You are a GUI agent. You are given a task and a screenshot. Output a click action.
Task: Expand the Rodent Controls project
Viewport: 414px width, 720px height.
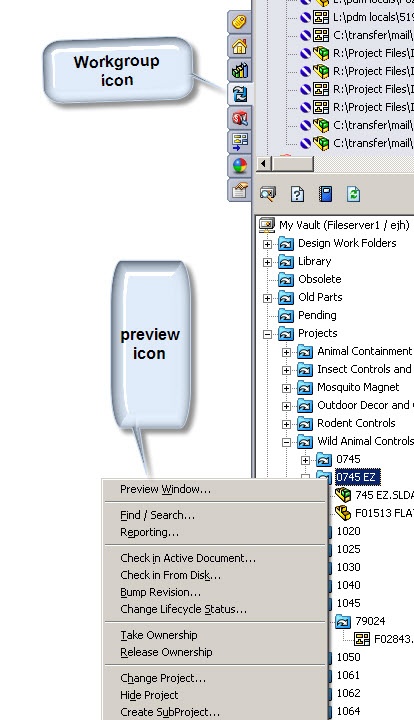286,424
